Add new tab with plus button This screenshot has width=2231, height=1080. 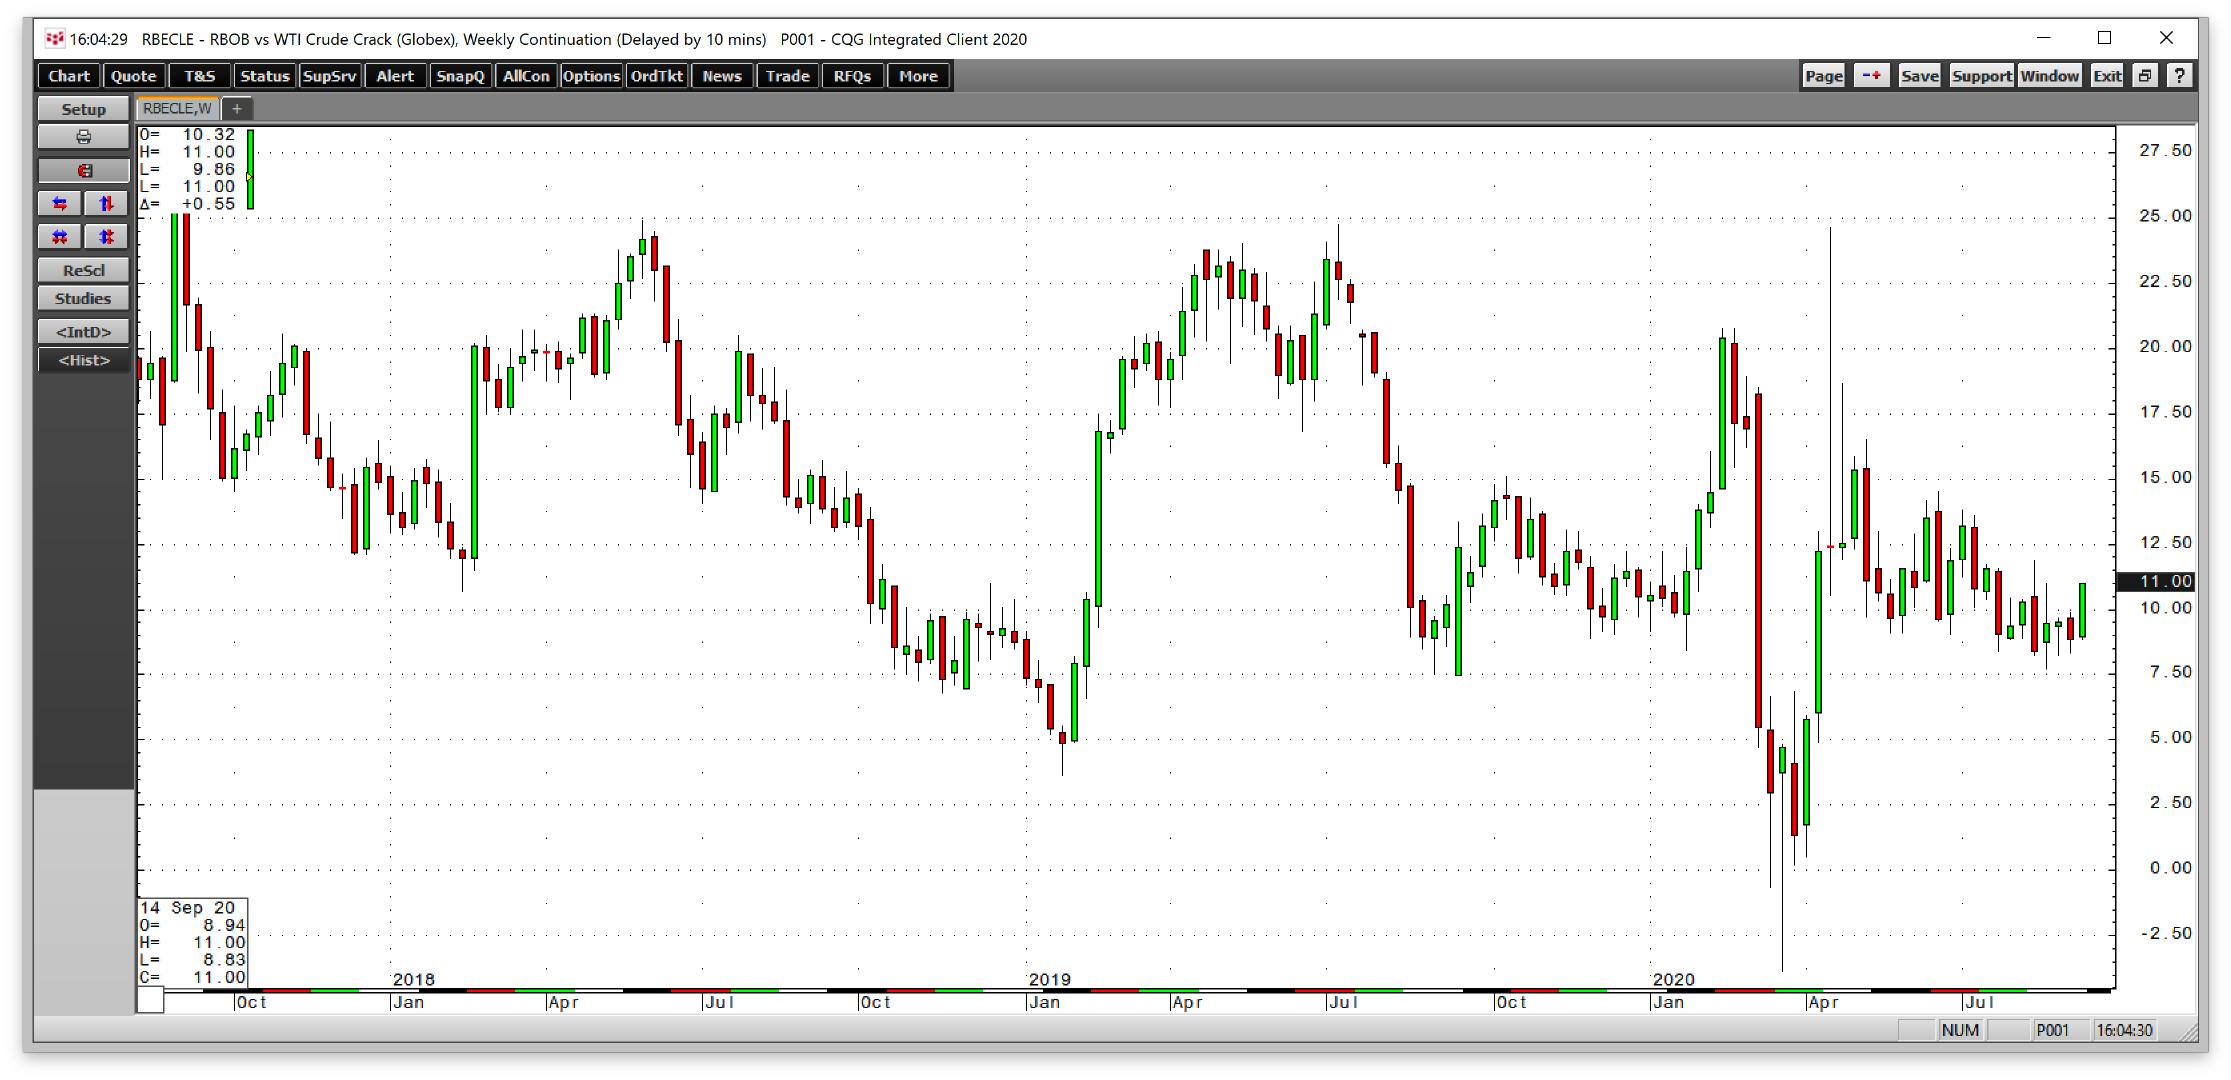(x=237, y=109)
